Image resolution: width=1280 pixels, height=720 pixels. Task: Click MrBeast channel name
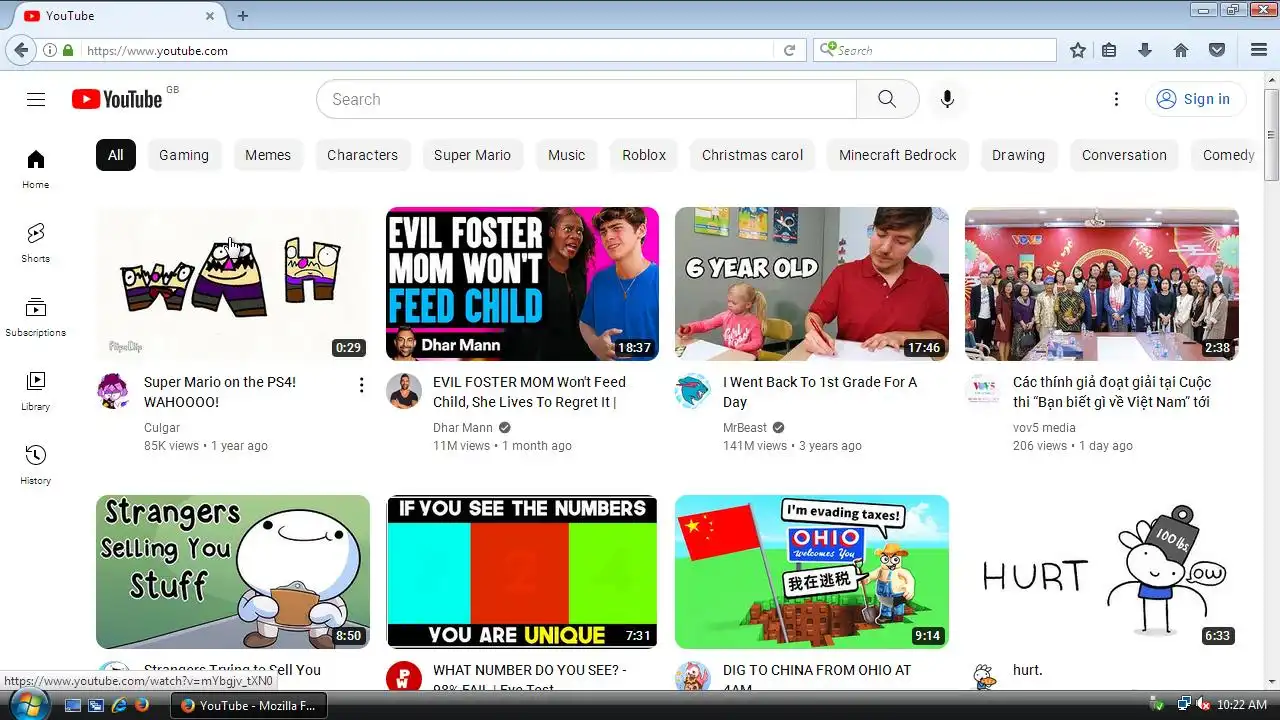click(745, 428)
